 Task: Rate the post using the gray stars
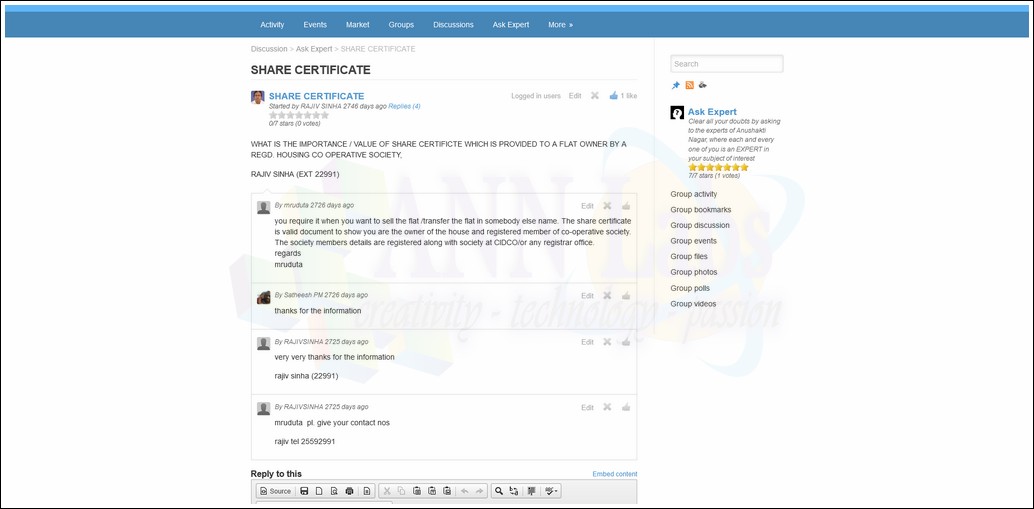point(298,115)
